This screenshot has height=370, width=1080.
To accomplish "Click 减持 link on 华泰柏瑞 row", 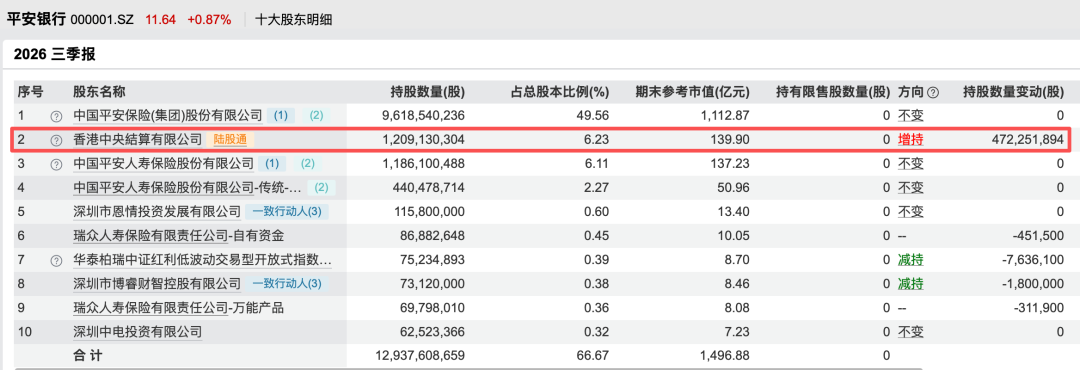I will (x=911, y=260).
